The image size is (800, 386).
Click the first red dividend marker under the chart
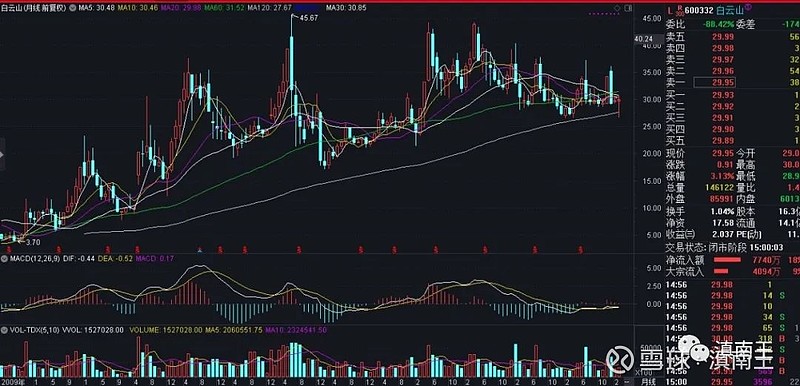click(x=8, y=249)
